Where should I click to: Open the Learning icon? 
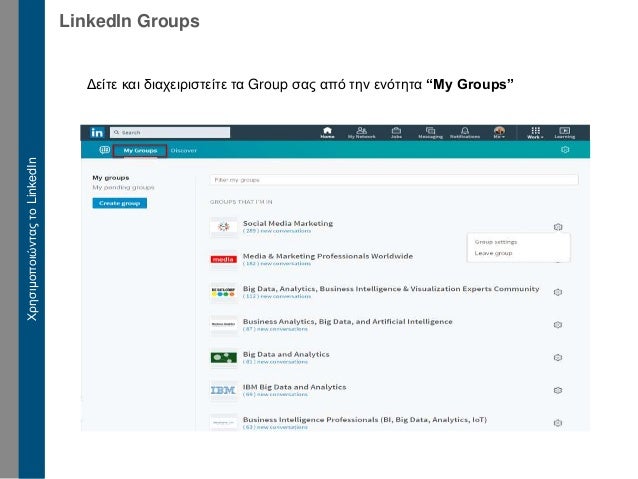point(565,131)
